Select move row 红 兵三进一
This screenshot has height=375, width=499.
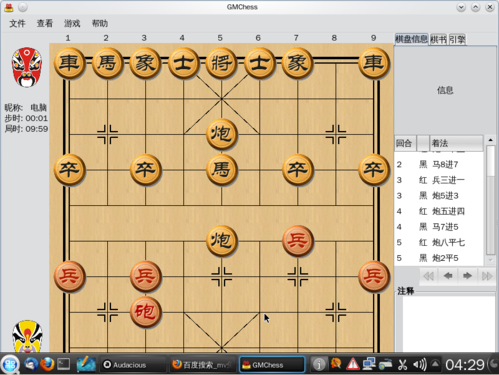[x=439, y=180]
